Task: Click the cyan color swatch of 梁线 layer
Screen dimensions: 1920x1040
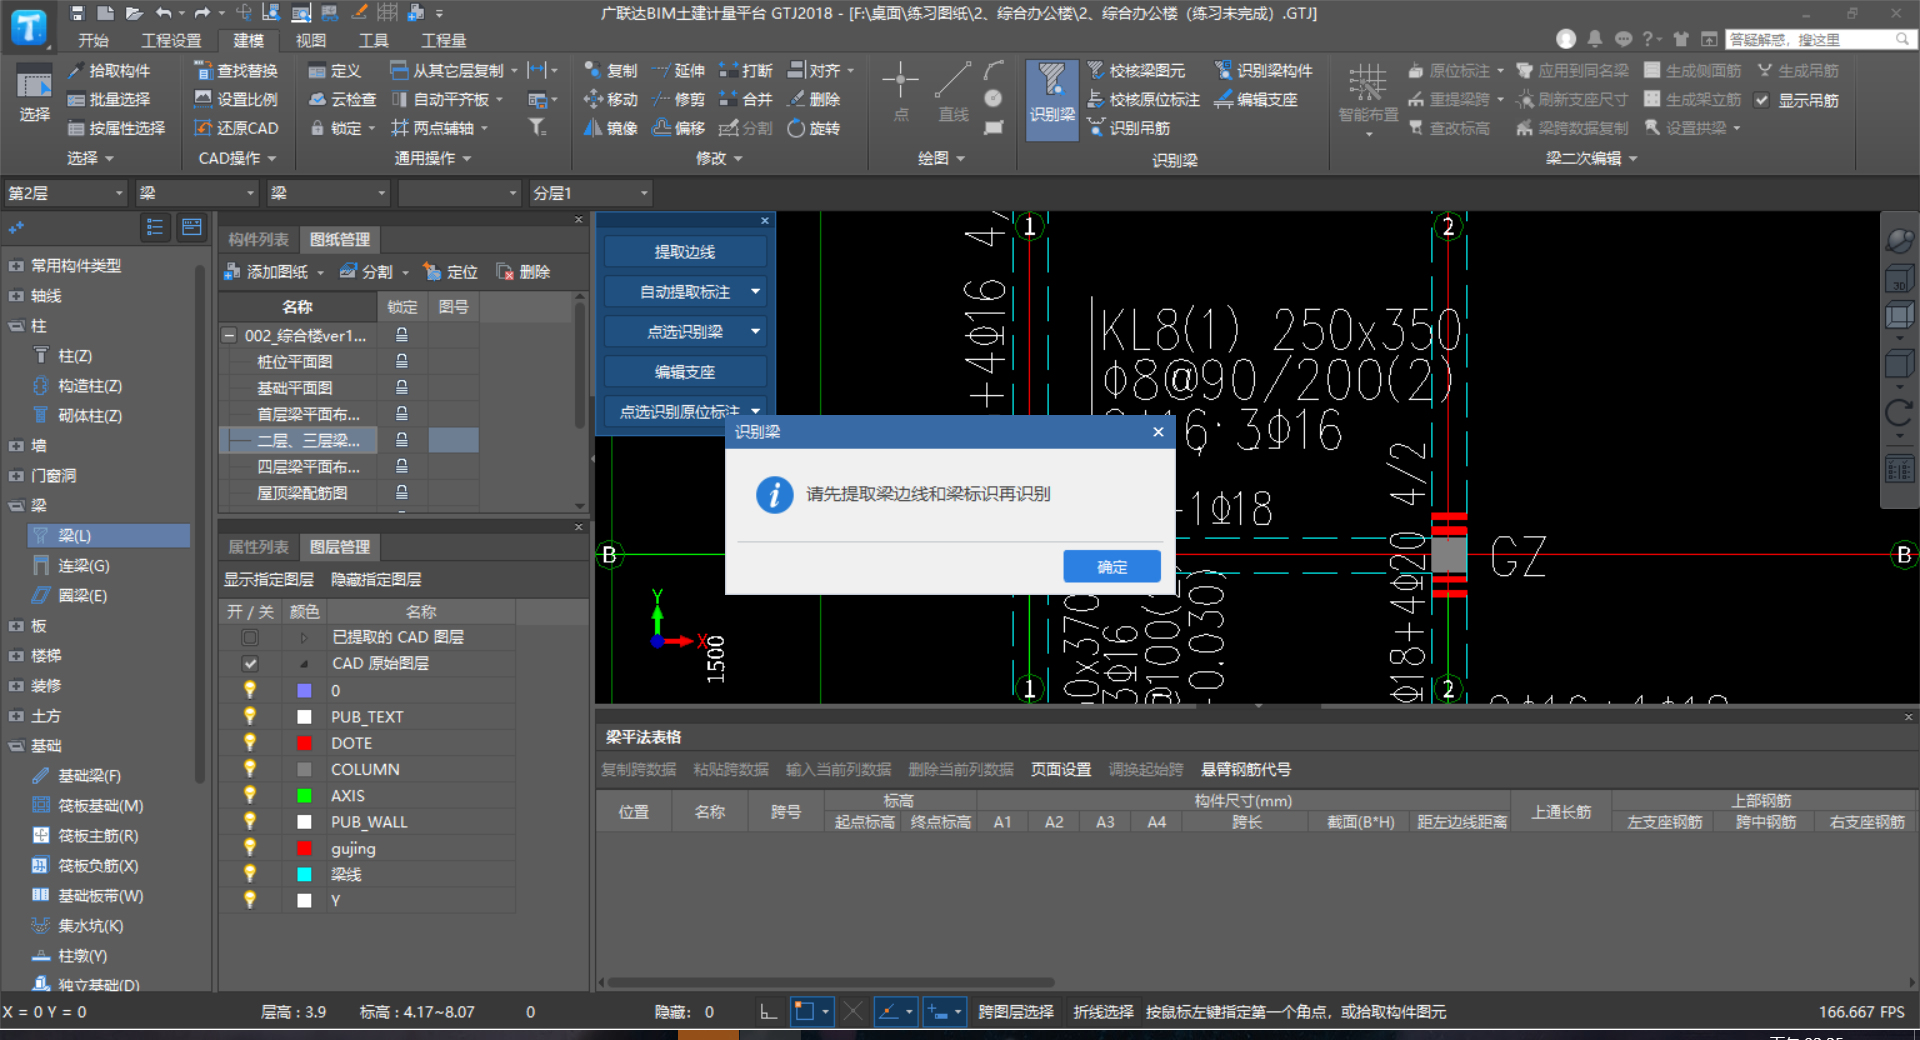Action: pos(304,874)
